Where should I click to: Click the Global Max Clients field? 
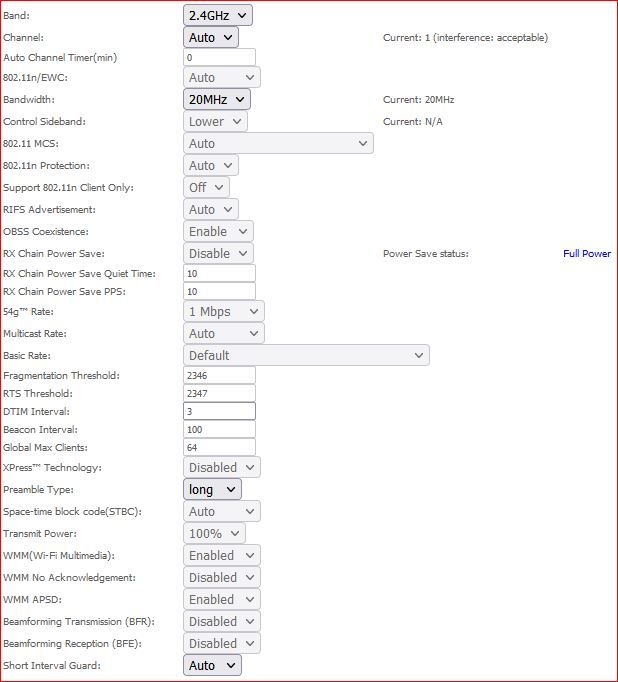pos(219,447)
